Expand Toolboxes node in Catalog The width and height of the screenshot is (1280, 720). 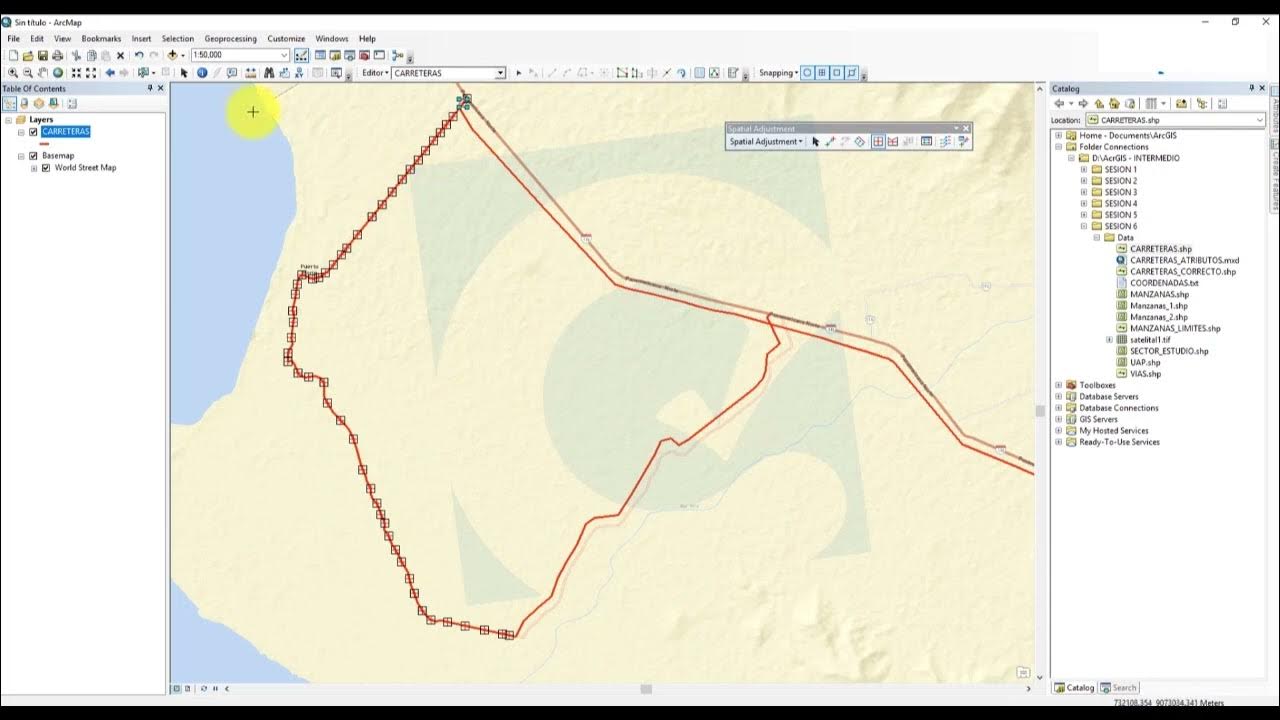coord(1059,385)
